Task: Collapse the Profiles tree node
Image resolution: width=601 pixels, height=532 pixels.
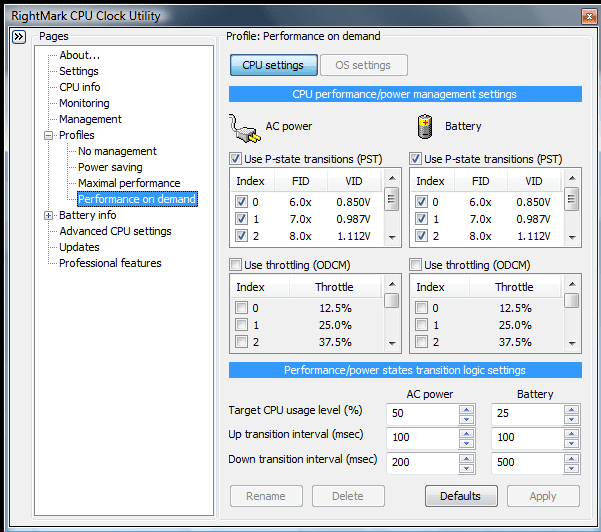Action: 48,135
